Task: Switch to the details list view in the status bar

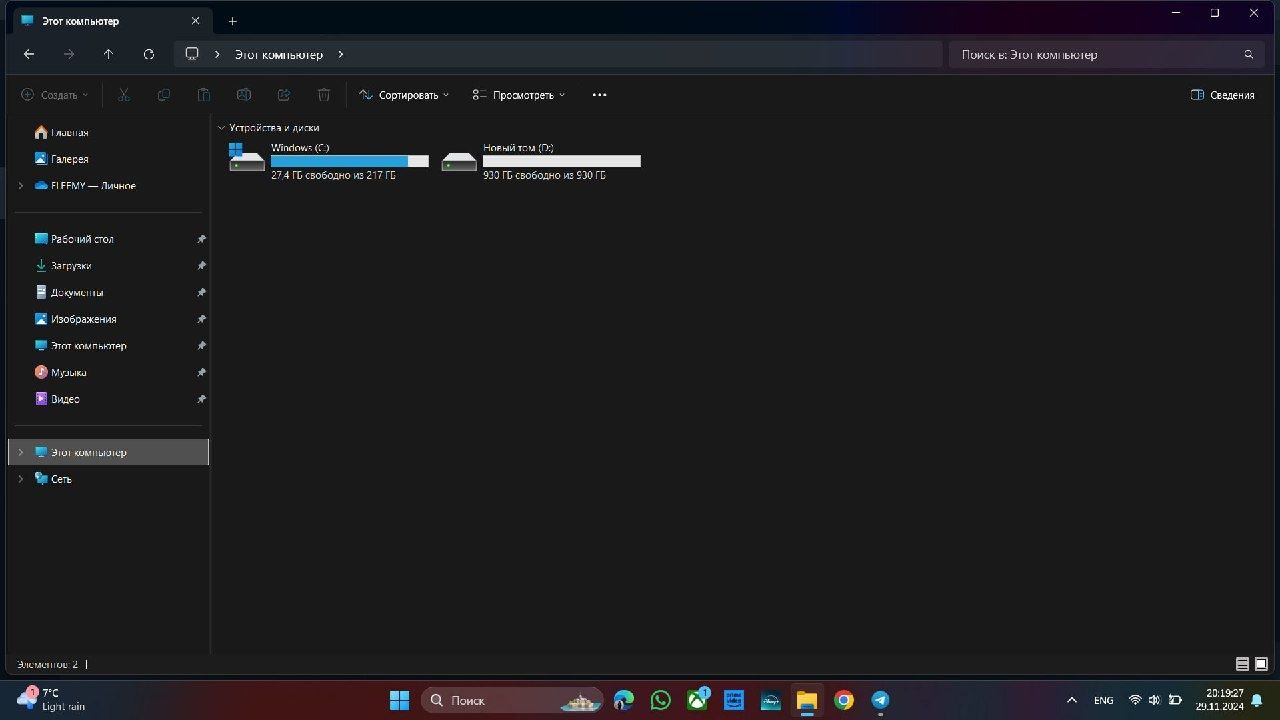Action: tap(1242, 664)
